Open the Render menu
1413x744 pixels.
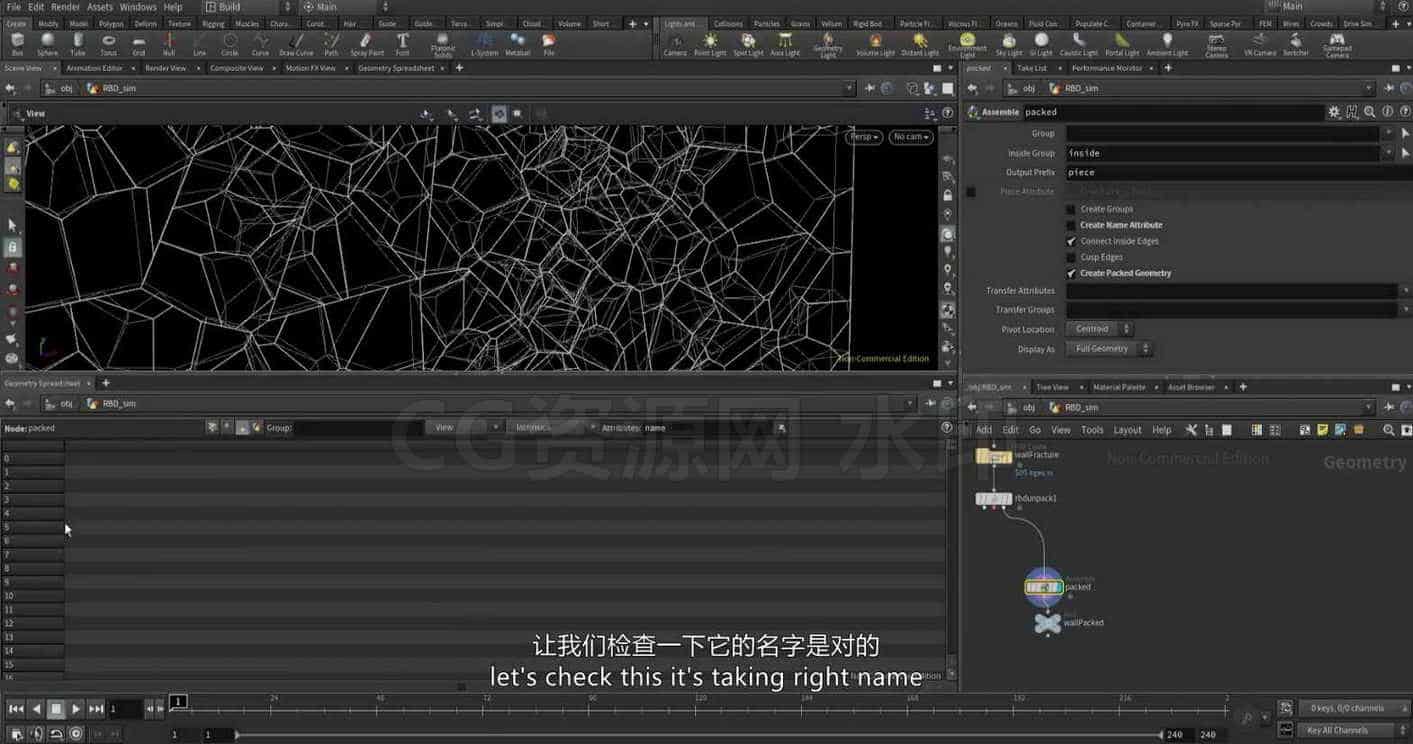click(x=65, y=7)
